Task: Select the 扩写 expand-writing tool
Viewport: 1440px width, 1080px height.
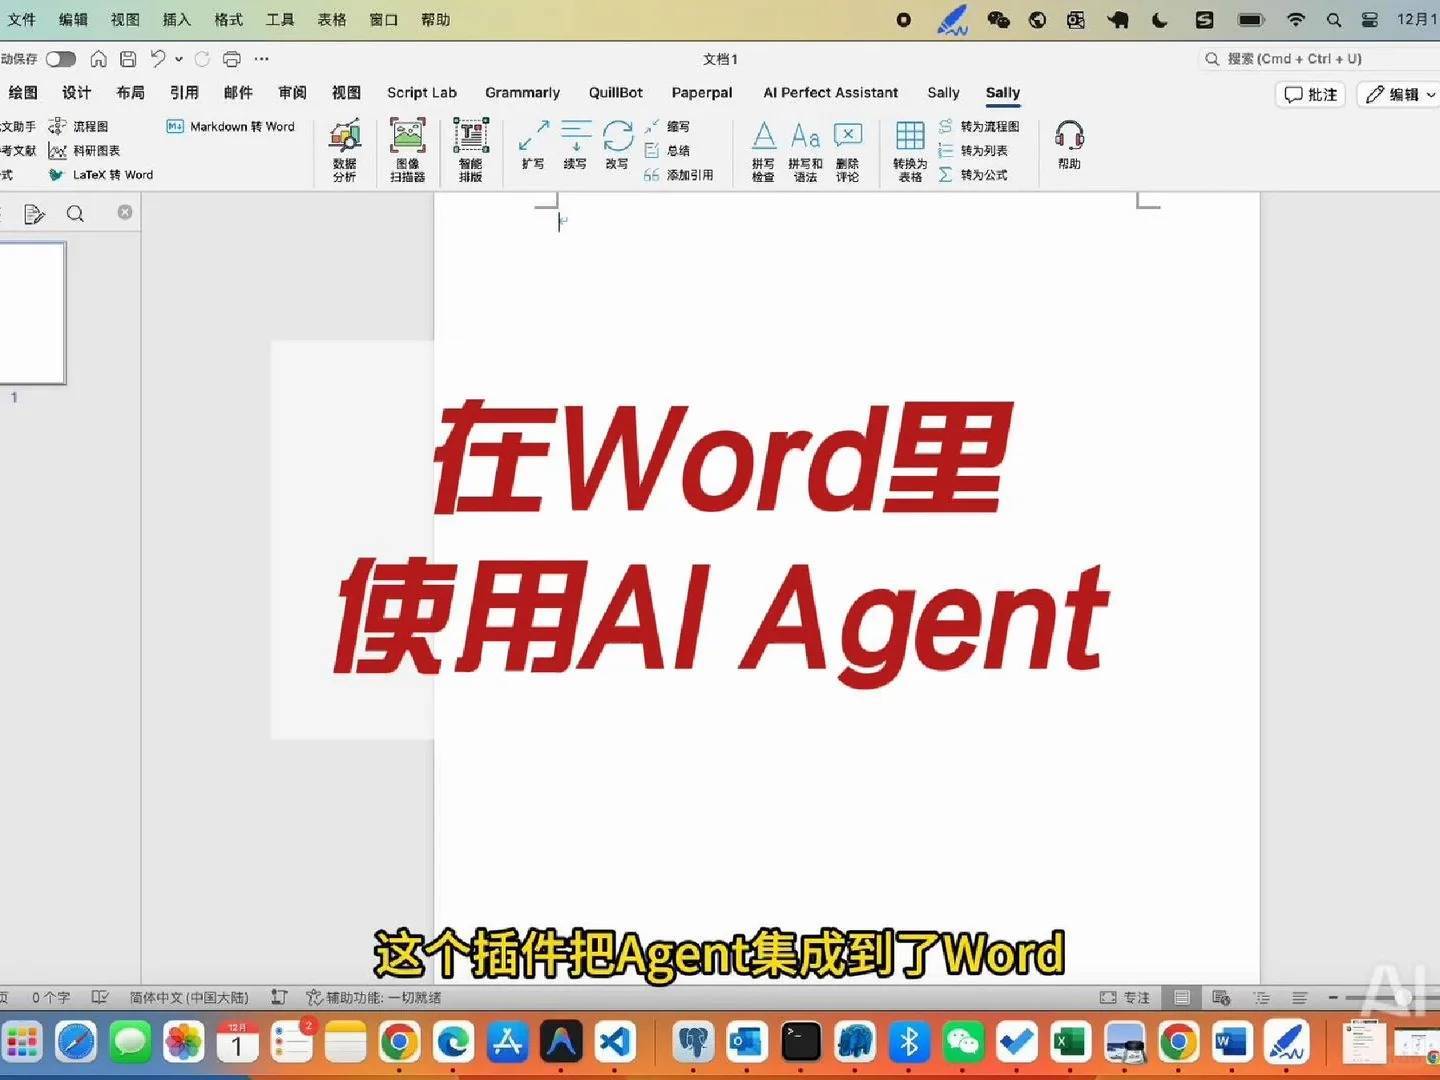Action: click(x=533, y=148)
